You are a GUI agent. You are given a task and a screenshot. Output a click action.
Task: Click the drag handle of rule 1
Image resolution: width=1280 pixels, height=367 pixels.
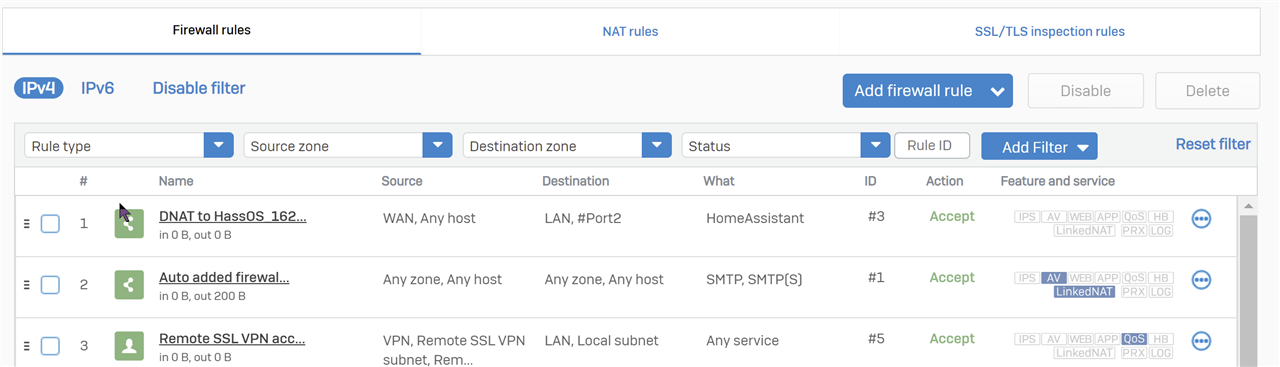27,224
